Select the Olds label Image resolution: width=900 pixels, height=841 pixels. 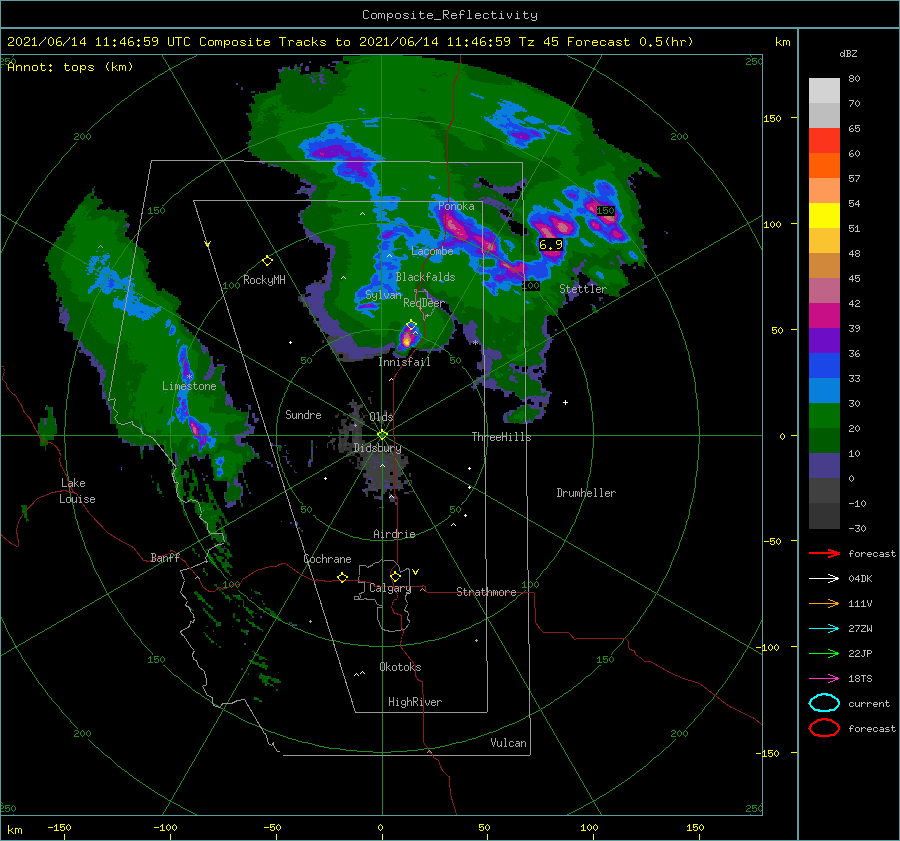point(381,417)
